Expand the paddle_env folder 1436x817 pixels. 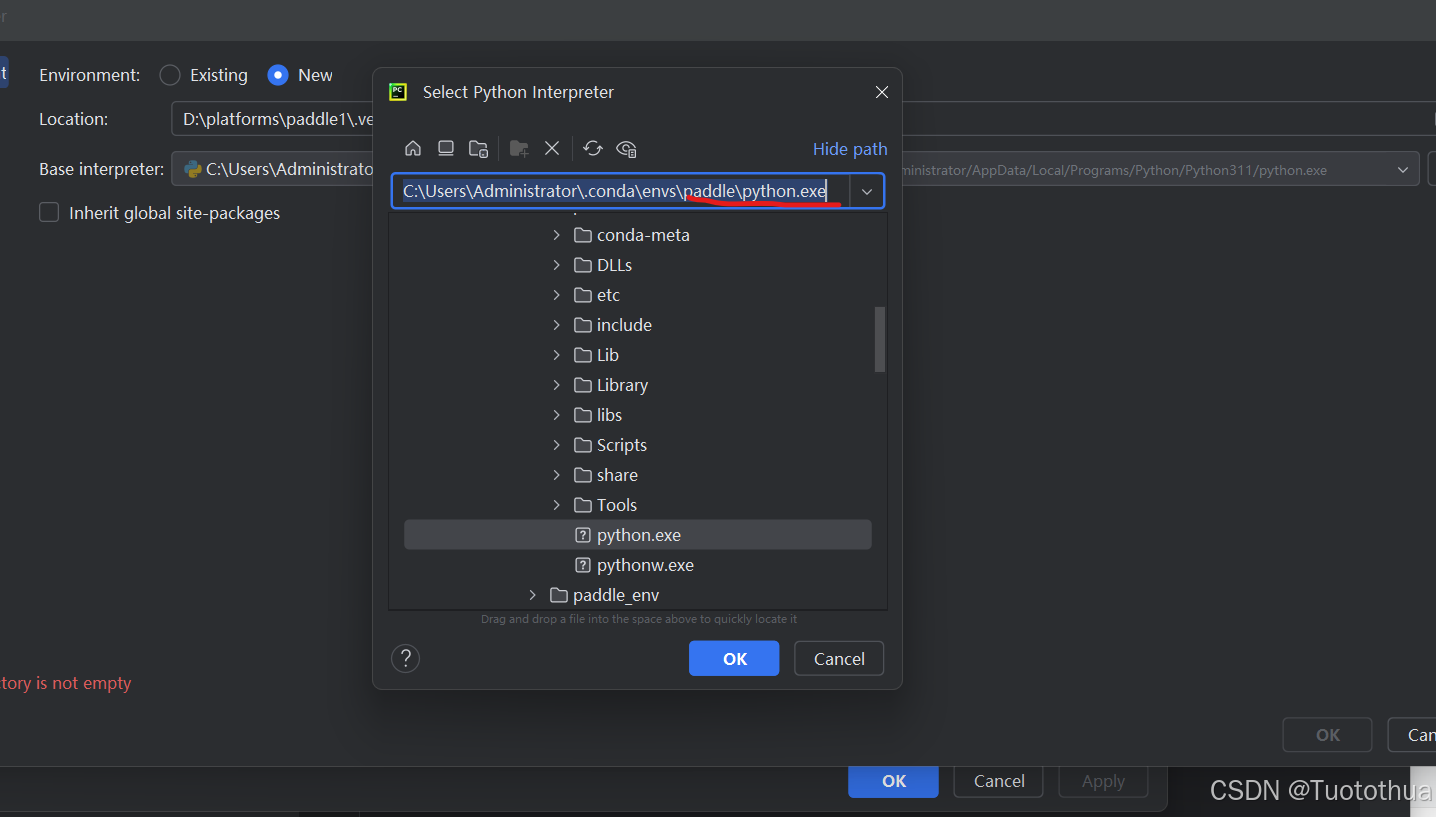(x=532, y=594)
